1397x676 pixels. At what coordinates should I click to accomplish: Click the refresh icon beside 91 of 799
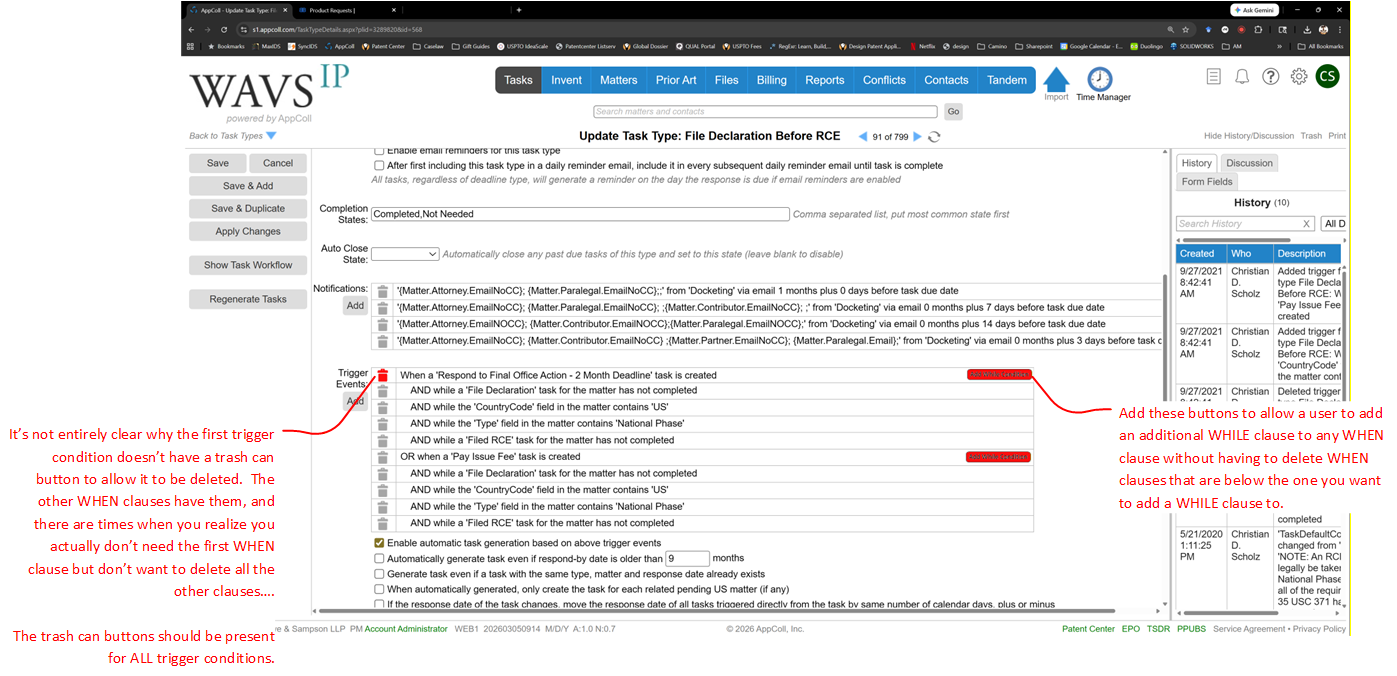(x=934, y=137)
